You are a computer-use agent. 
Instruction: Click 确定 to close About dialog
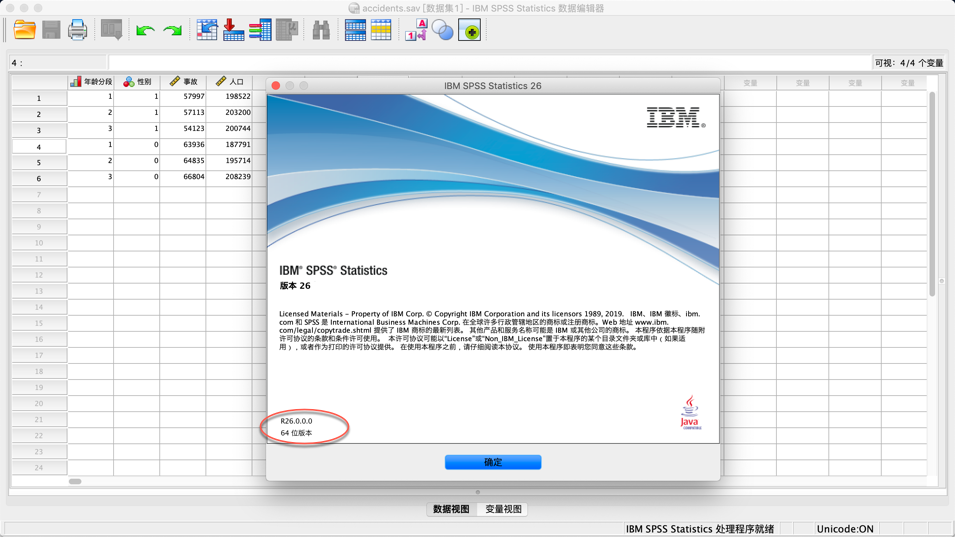(493, 462)
